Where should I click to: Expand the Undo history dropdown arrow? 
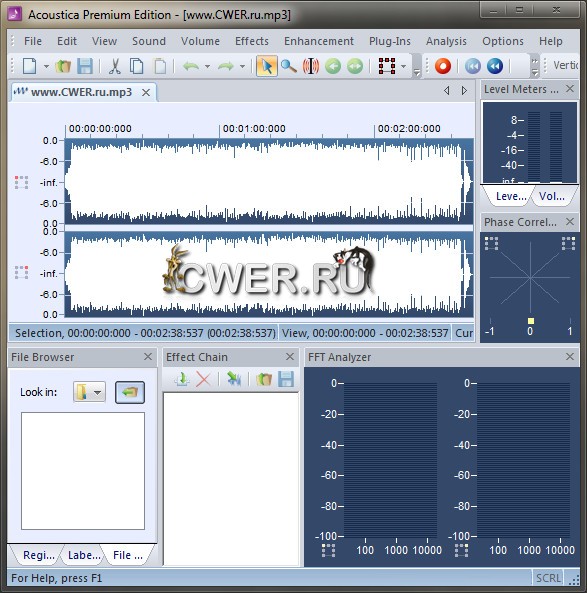pyautogui.click(x=207, y=66)
